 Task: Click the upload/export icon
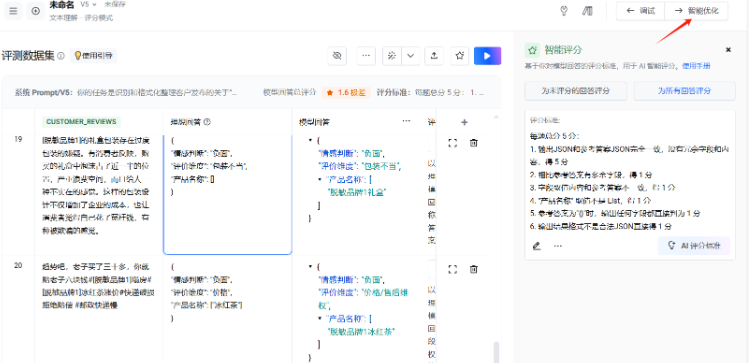434,56
